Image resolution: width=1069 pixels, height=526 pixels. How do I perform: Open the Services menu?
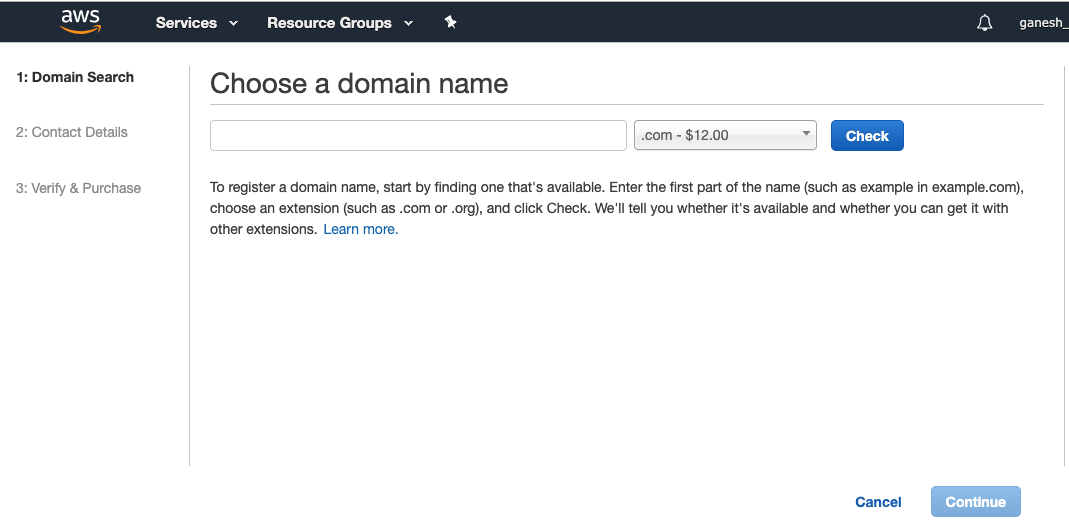(x=187, y=23)
